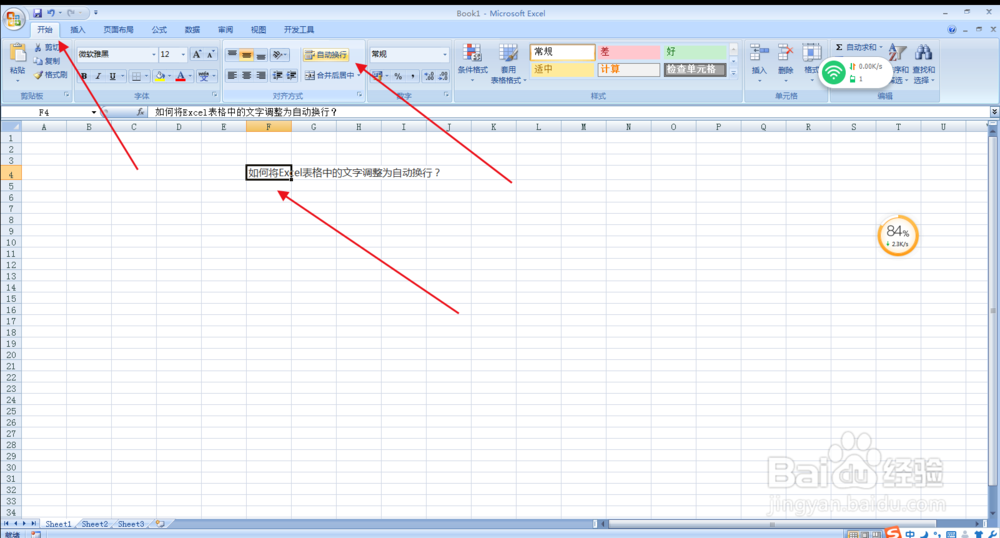Decrease font size with small A icon
This screenshot has width=1000, height=538.
pos(210,55)
